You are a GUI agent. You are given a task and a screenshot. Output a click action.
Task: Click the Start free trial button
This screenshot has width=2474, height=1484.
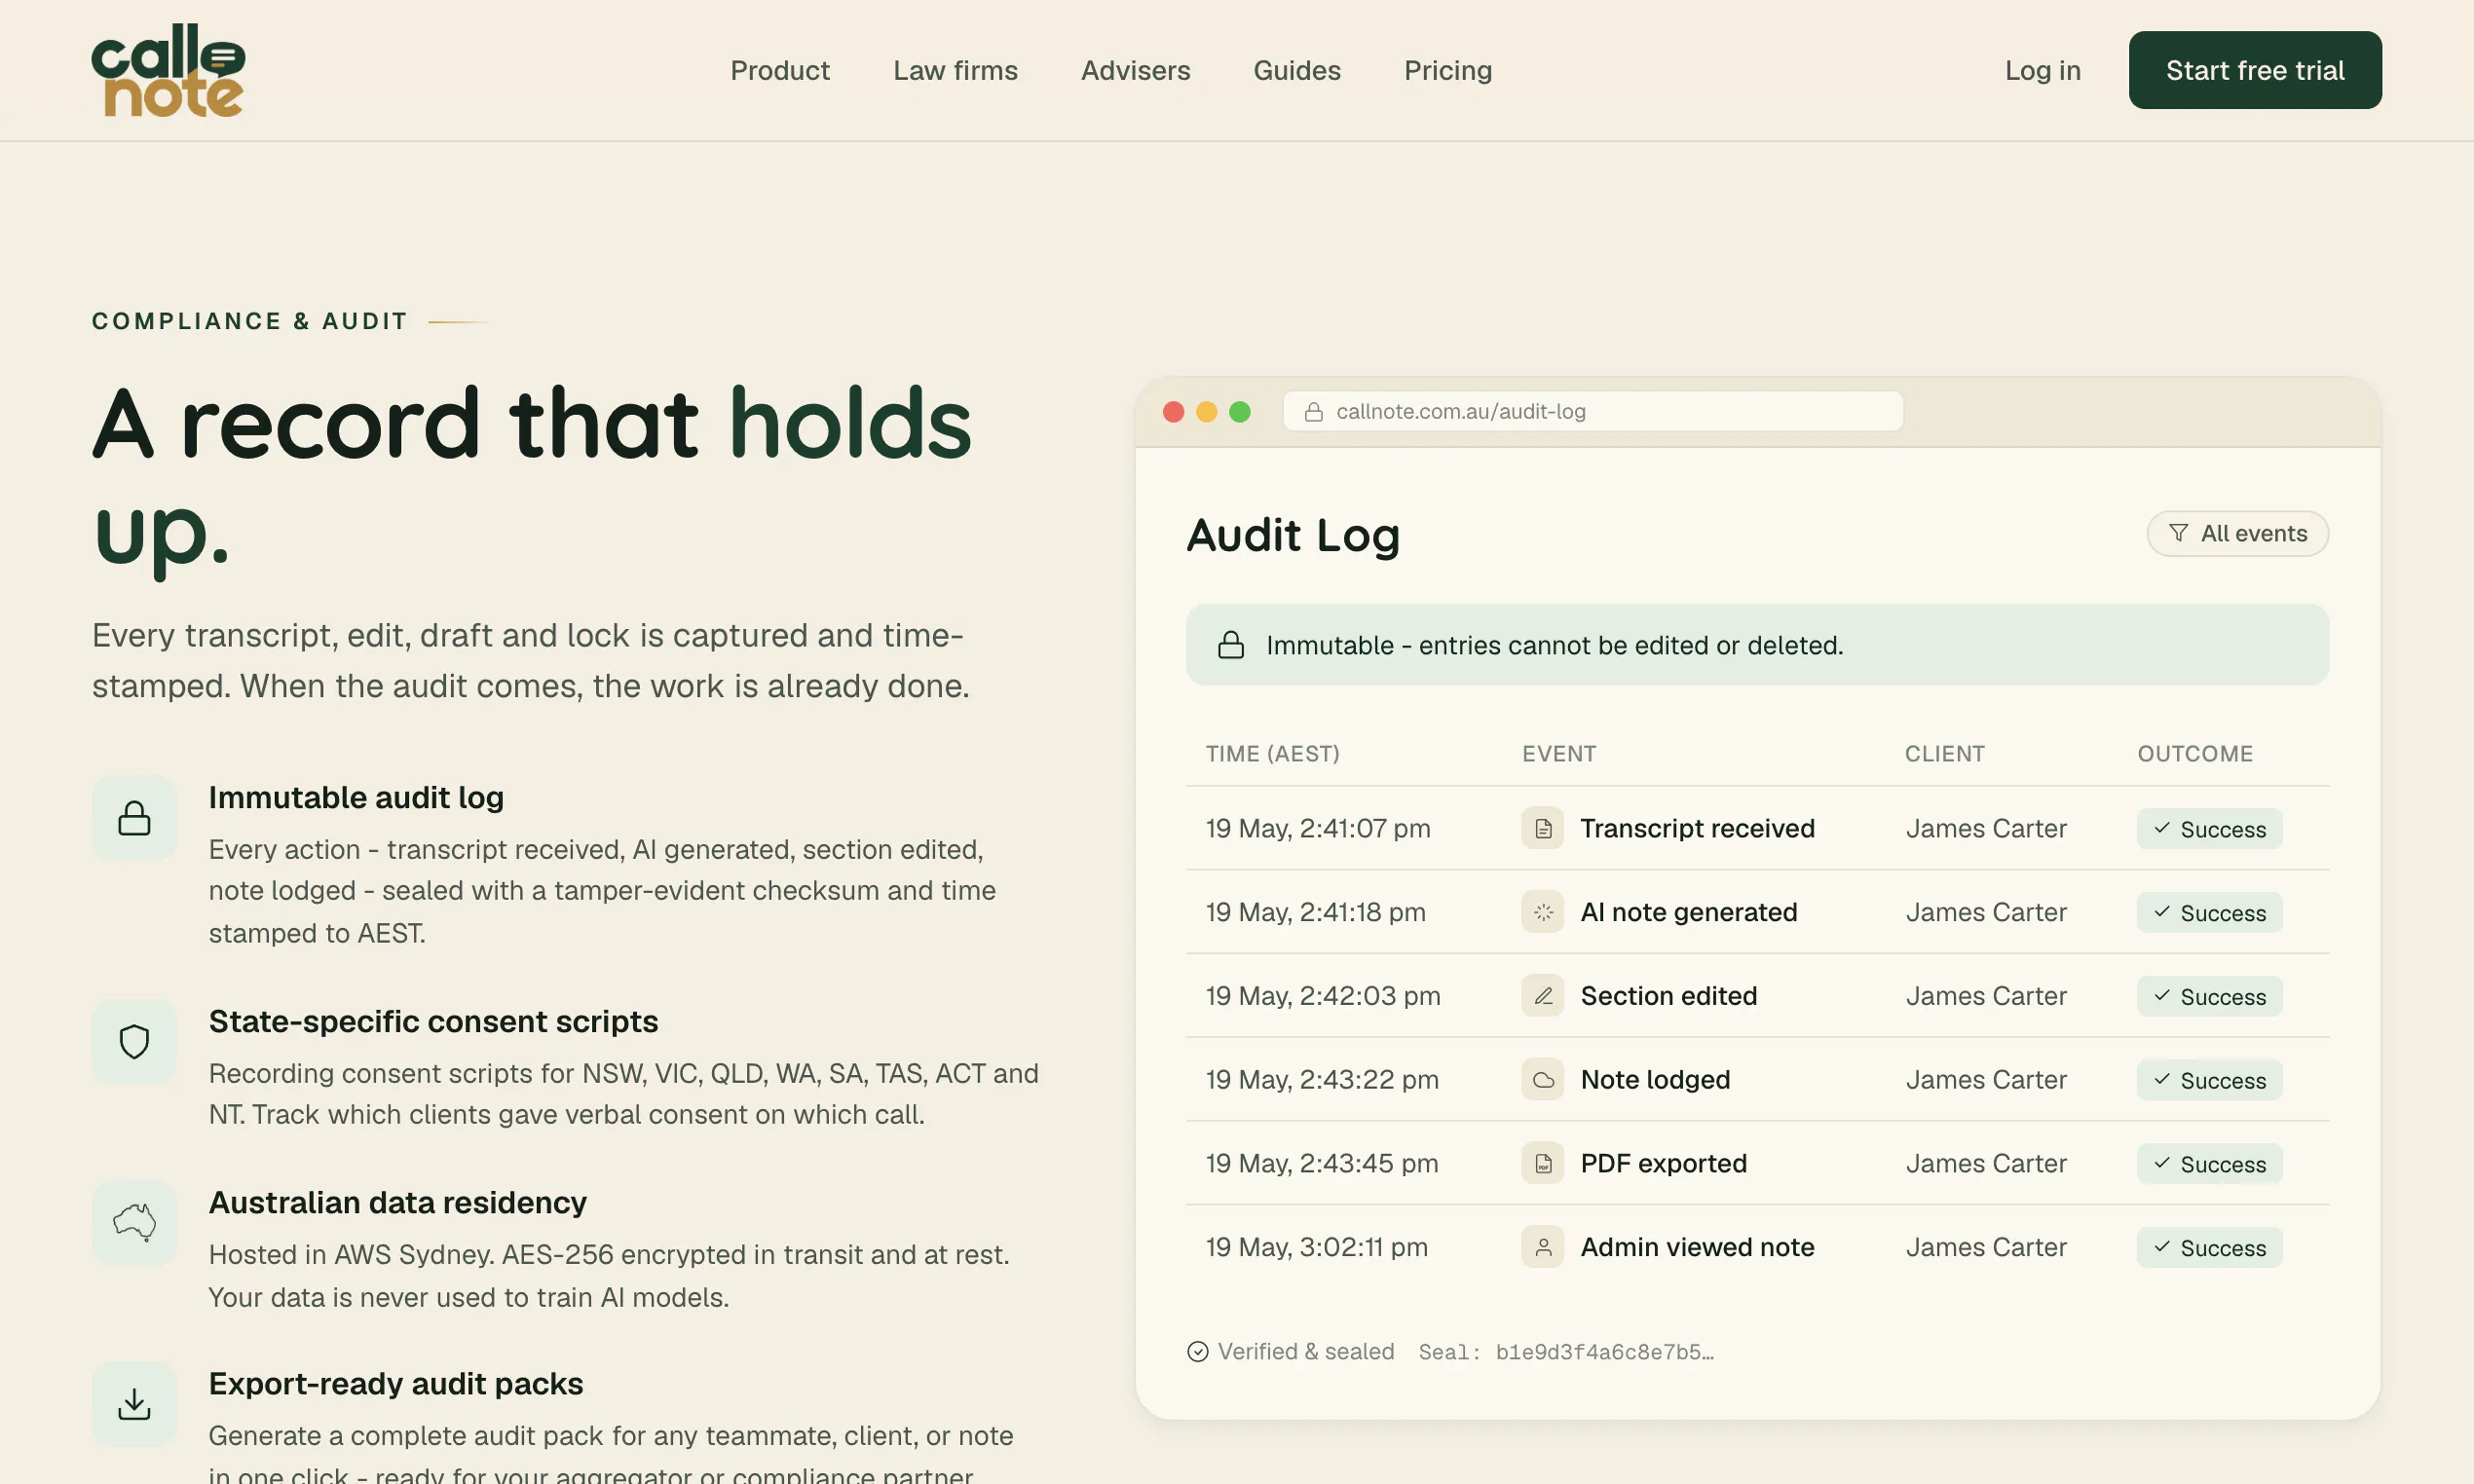coord(2255,70)
